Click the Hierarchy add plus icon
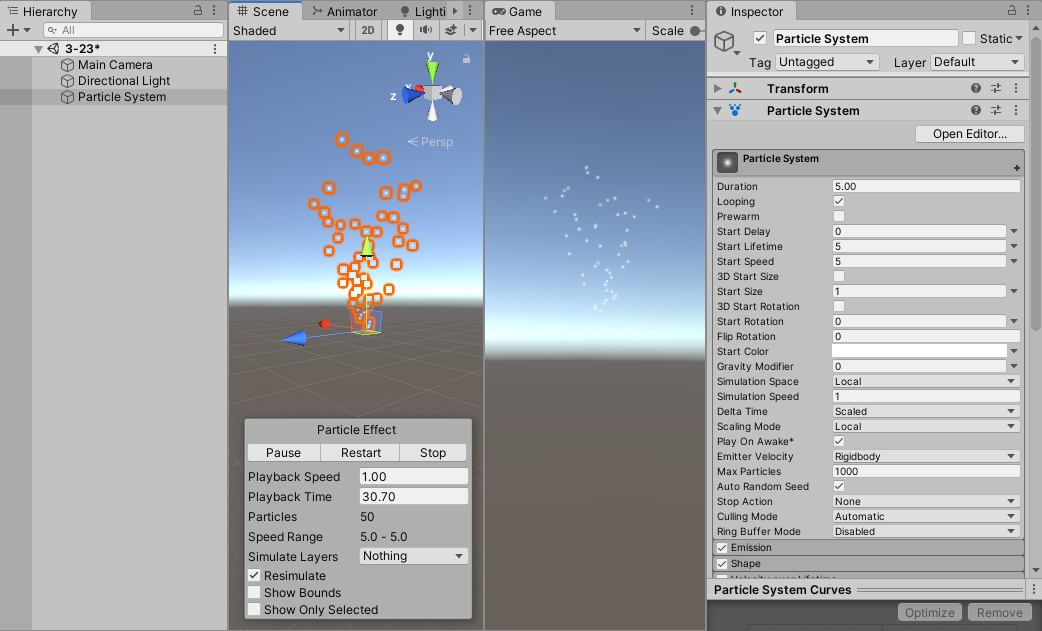 point(13,30)
